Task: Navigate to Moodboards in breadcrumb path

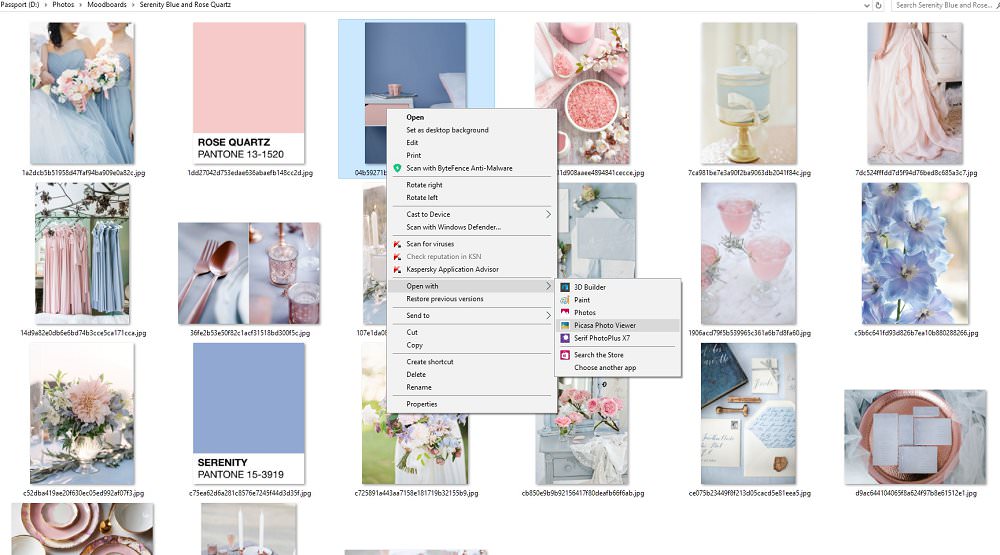Action: (x=107, y=4)
